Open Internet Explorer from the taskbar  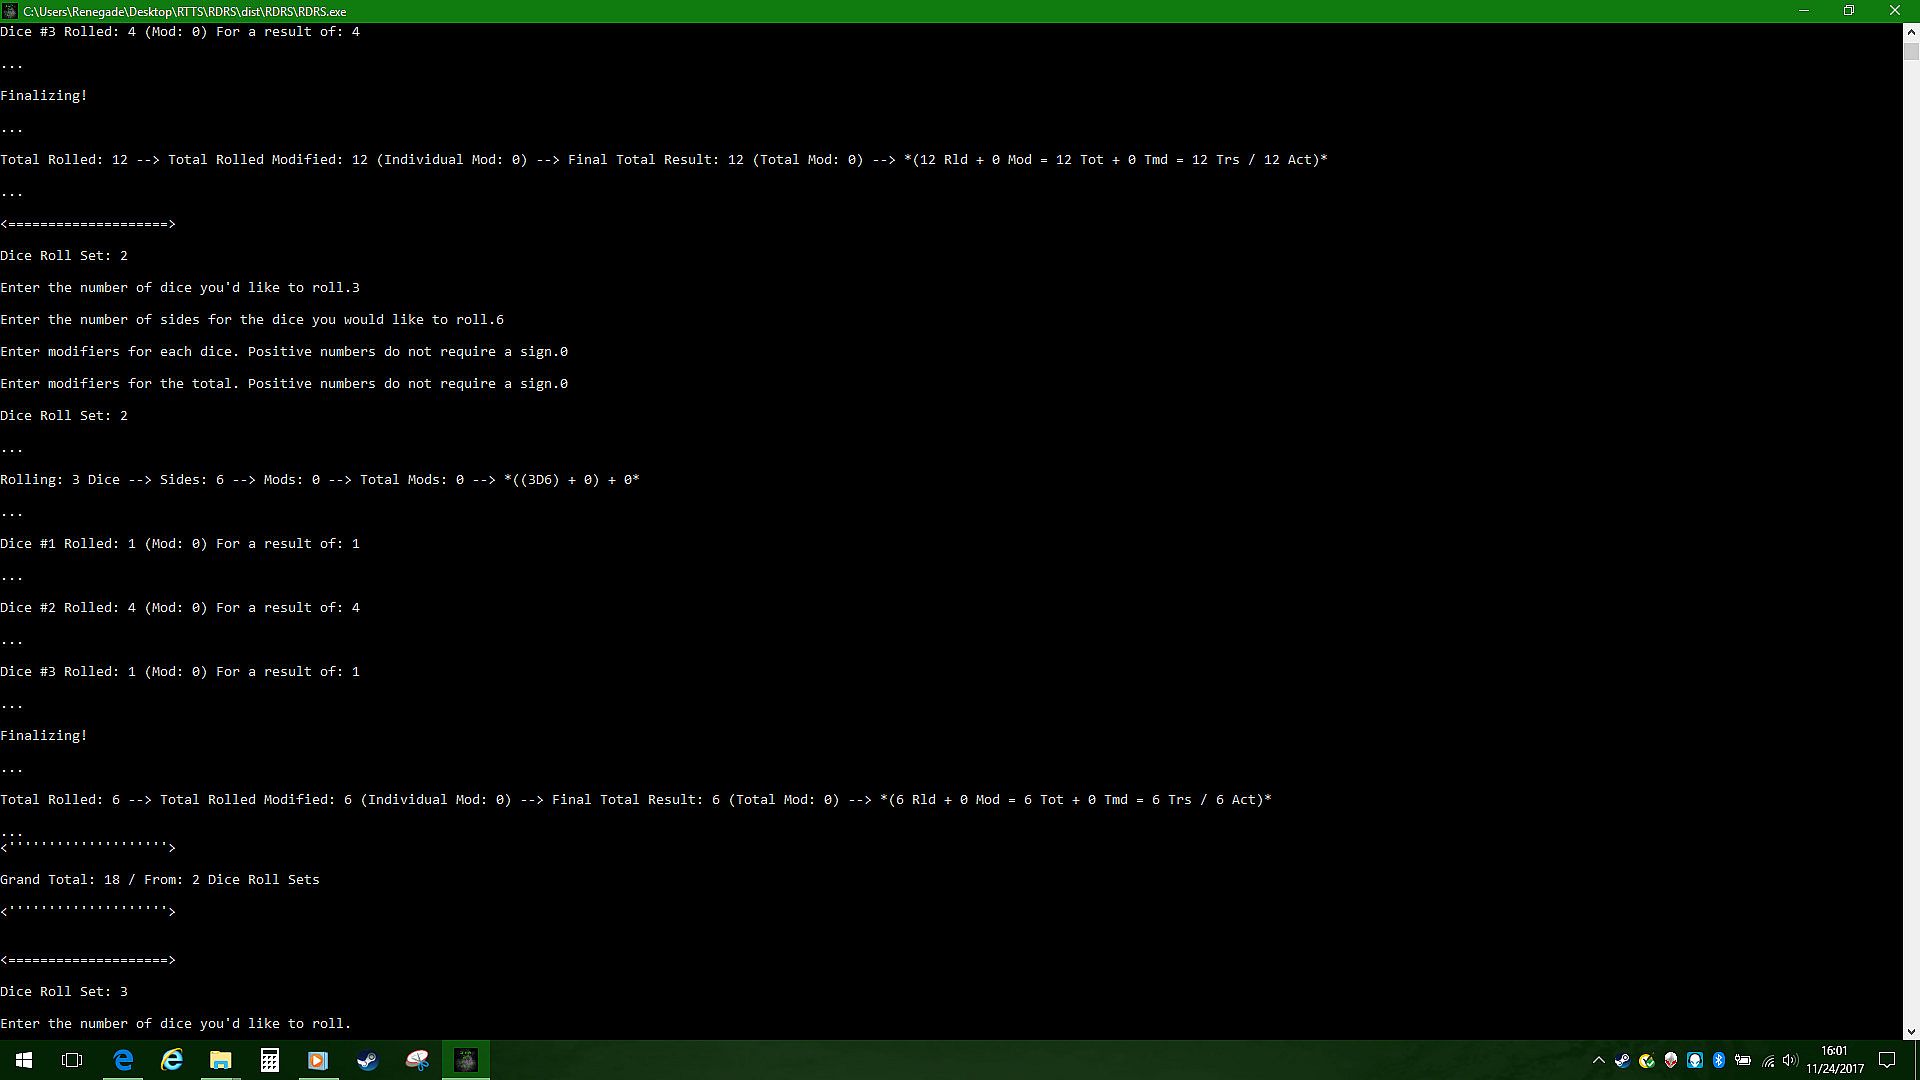172,1060
